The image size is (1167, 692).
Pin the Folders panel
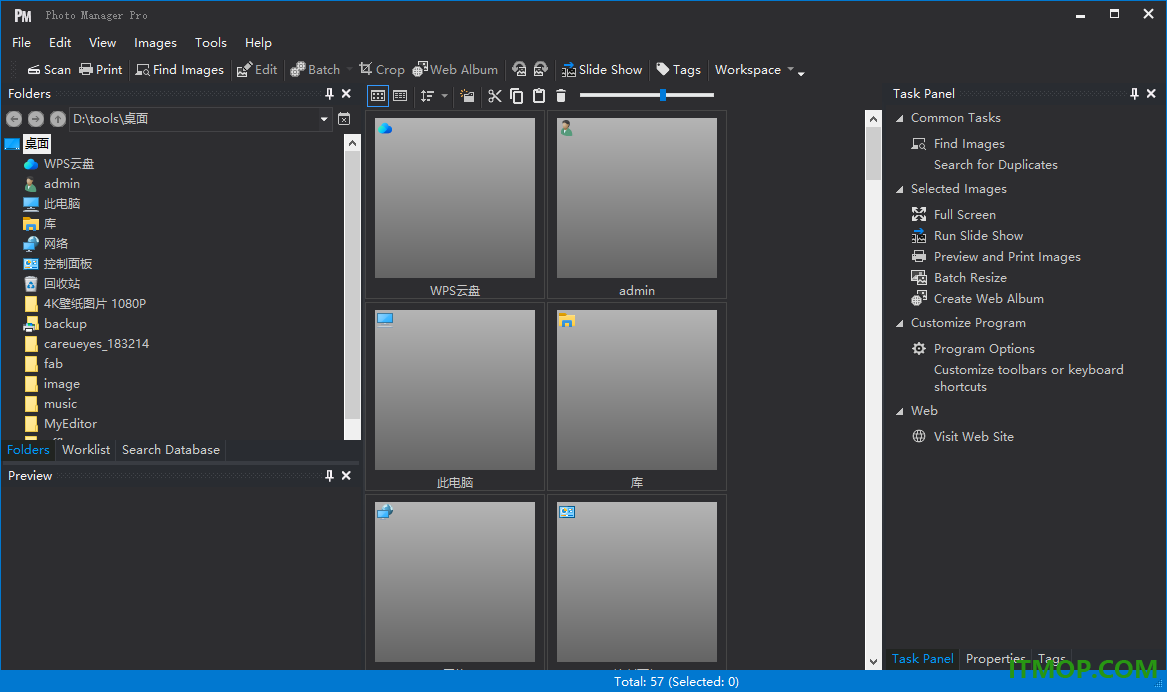coord(329,94)
